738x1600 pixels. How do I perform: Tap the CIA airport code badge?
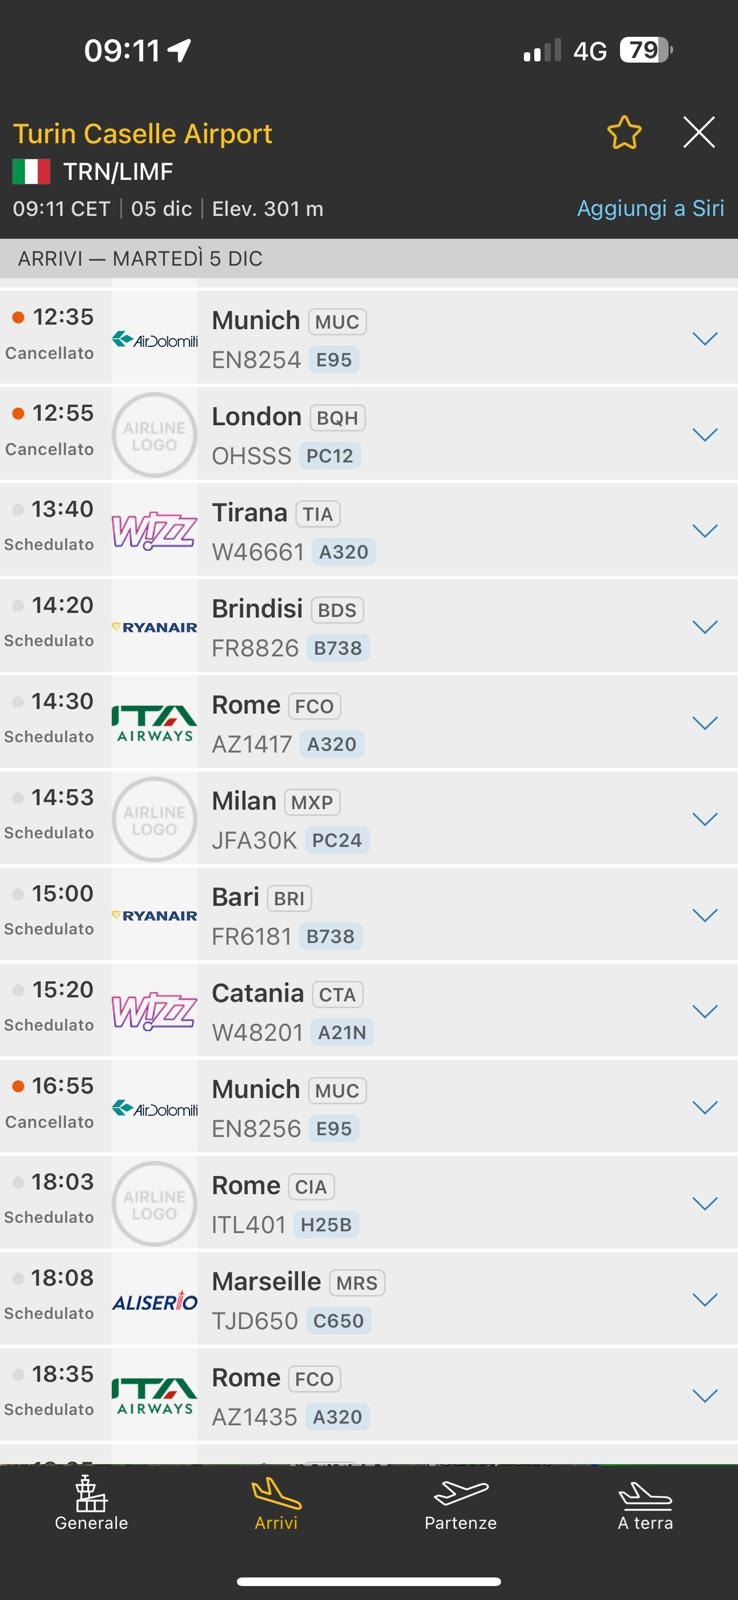[x=311, y=1186]
